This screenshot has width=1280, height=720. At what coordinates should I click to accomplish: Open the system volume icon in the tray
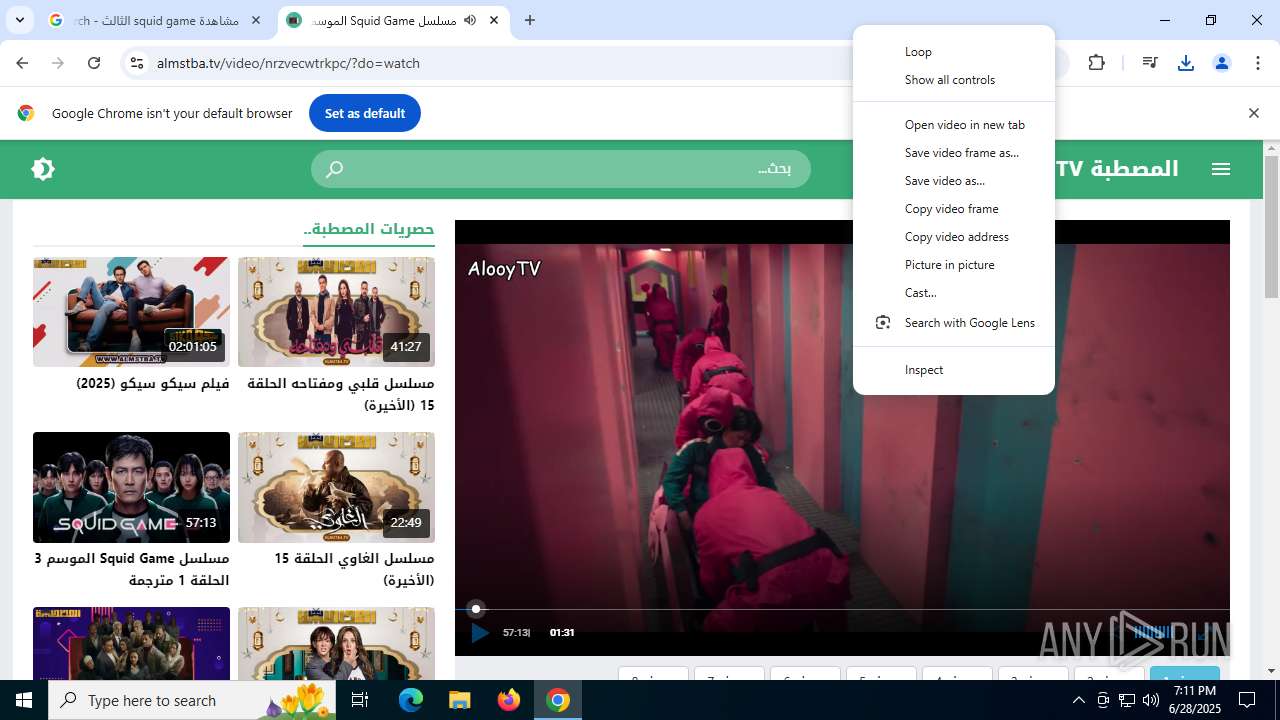(1150, 700)
